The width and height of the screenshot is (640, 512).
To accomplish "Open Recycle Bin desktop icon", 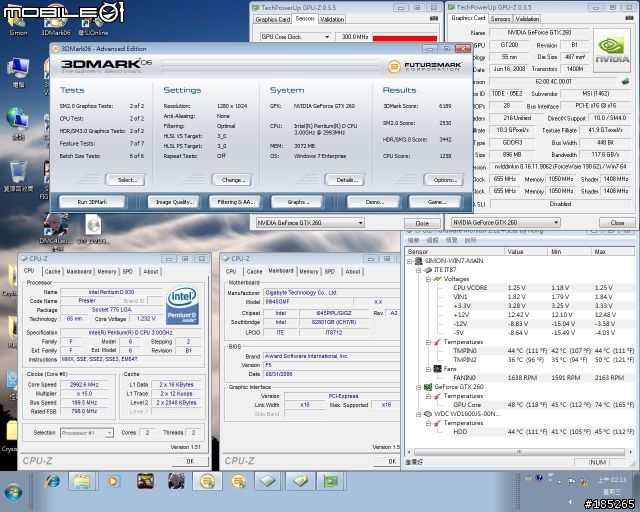I will point(18,176).
